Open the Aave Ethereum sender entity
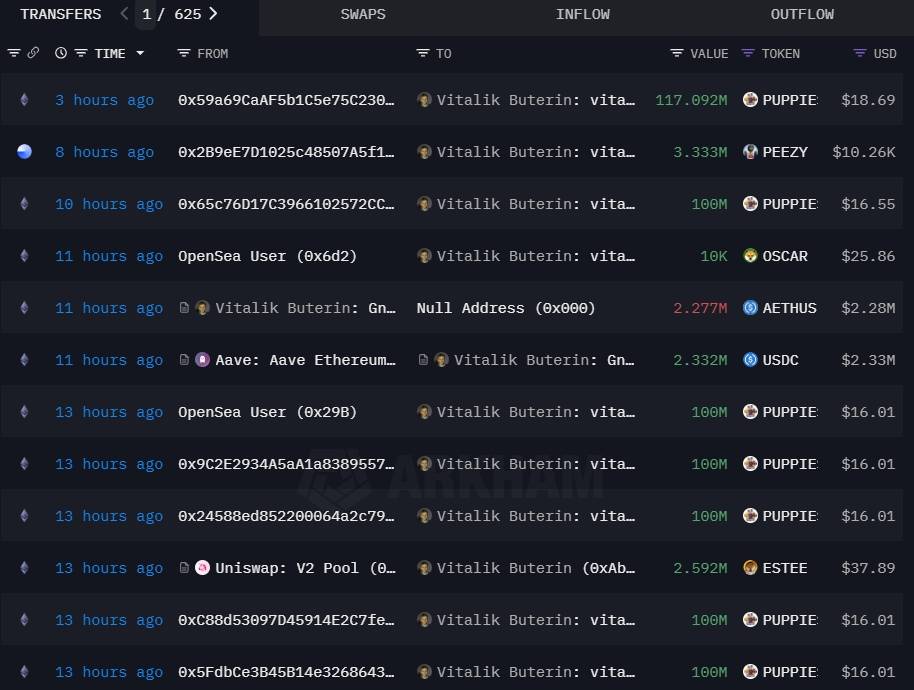This screenshot has width=914, height=690. [x=305, y=360]
